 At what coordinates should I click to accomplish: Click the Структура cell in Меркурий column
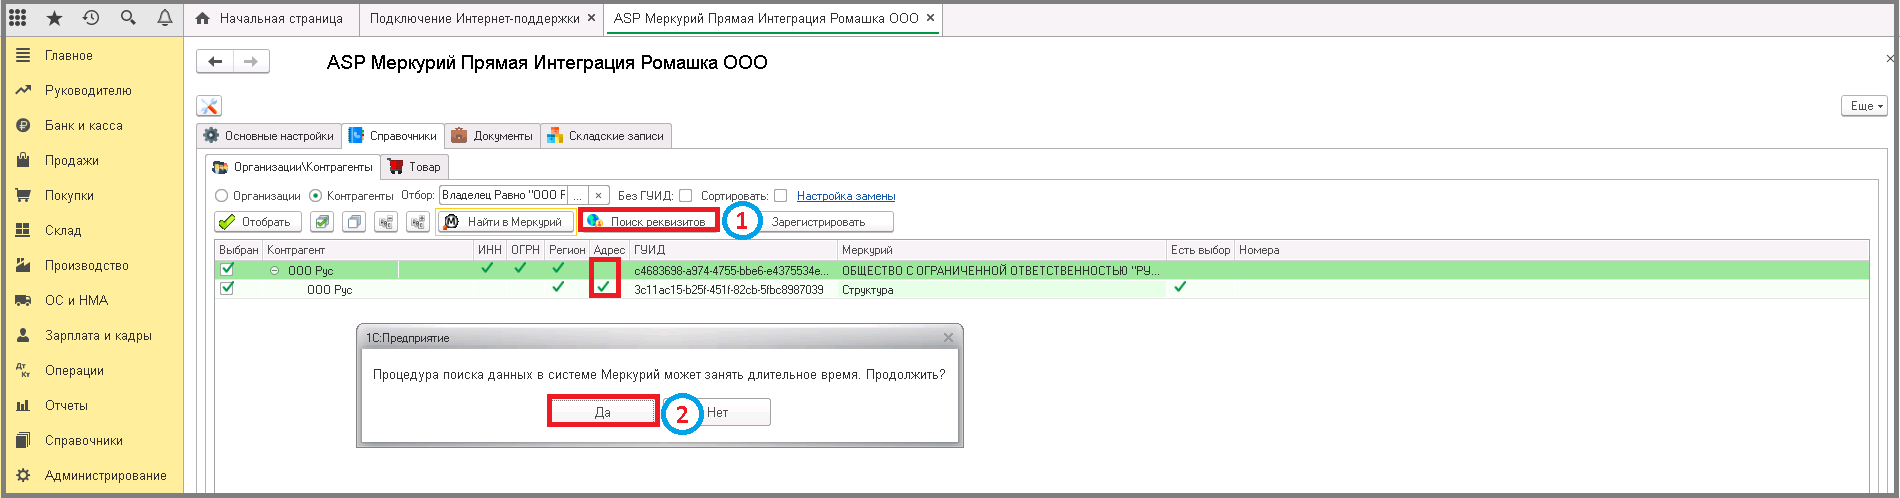tap(1002, 290)
